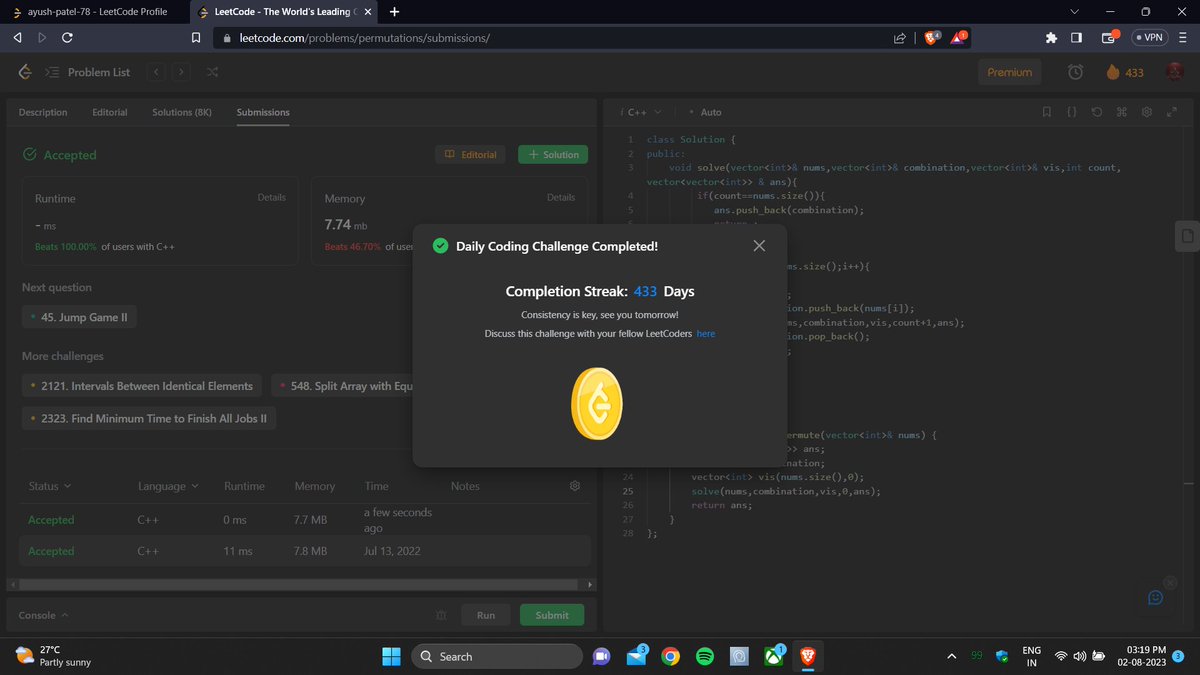The width and height of the screenshot is (1200, 675).
Task: Click the horizontal scrollbar under submissions
Action: point(300,584)
